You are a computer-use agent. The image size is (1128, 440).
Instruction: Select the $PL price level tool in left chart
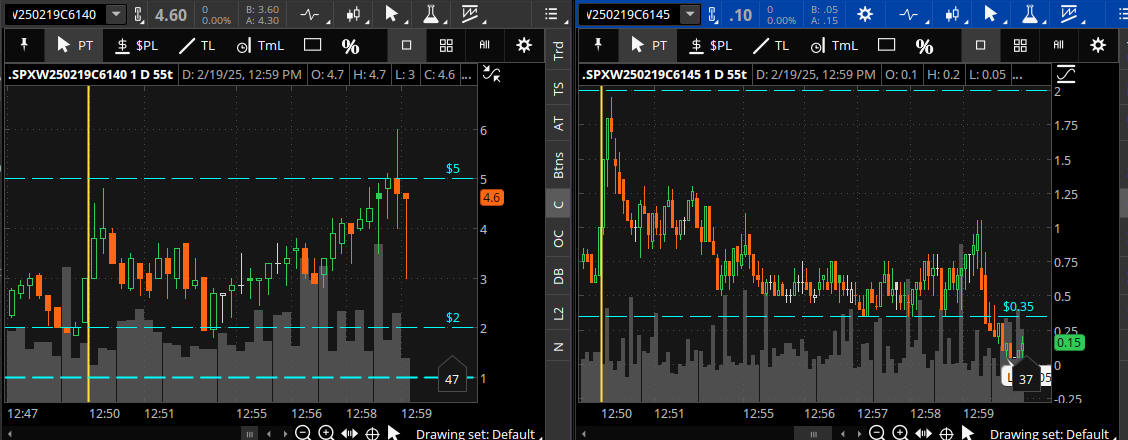tap(137, 46)
